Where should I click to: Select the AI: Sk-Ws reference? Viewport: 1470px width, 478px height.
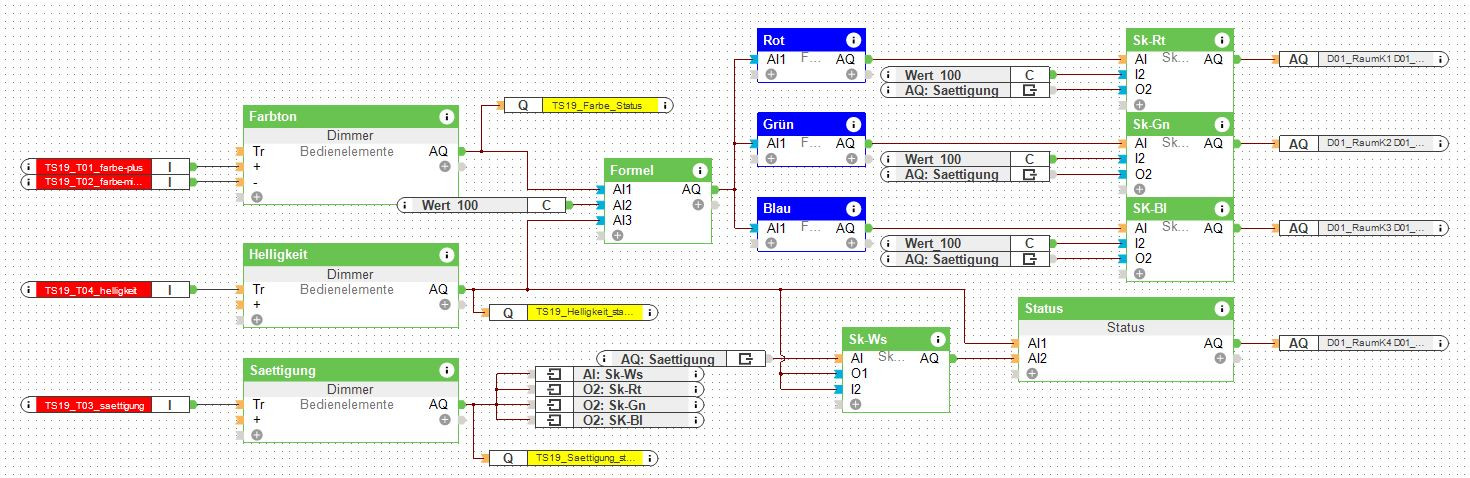(x=619, y=374)
